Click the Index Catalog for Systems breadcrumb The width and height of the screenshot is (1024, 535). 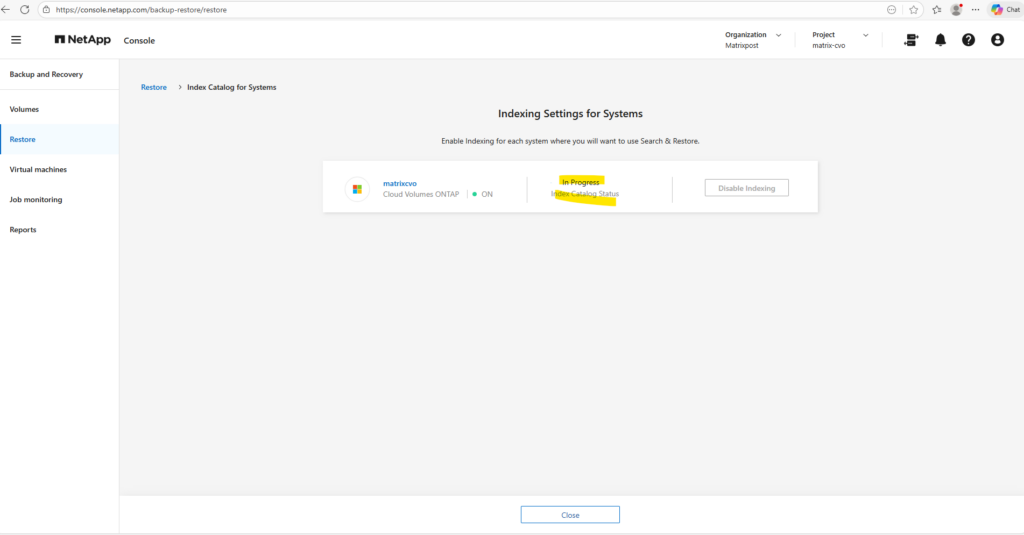pos(232,87)
